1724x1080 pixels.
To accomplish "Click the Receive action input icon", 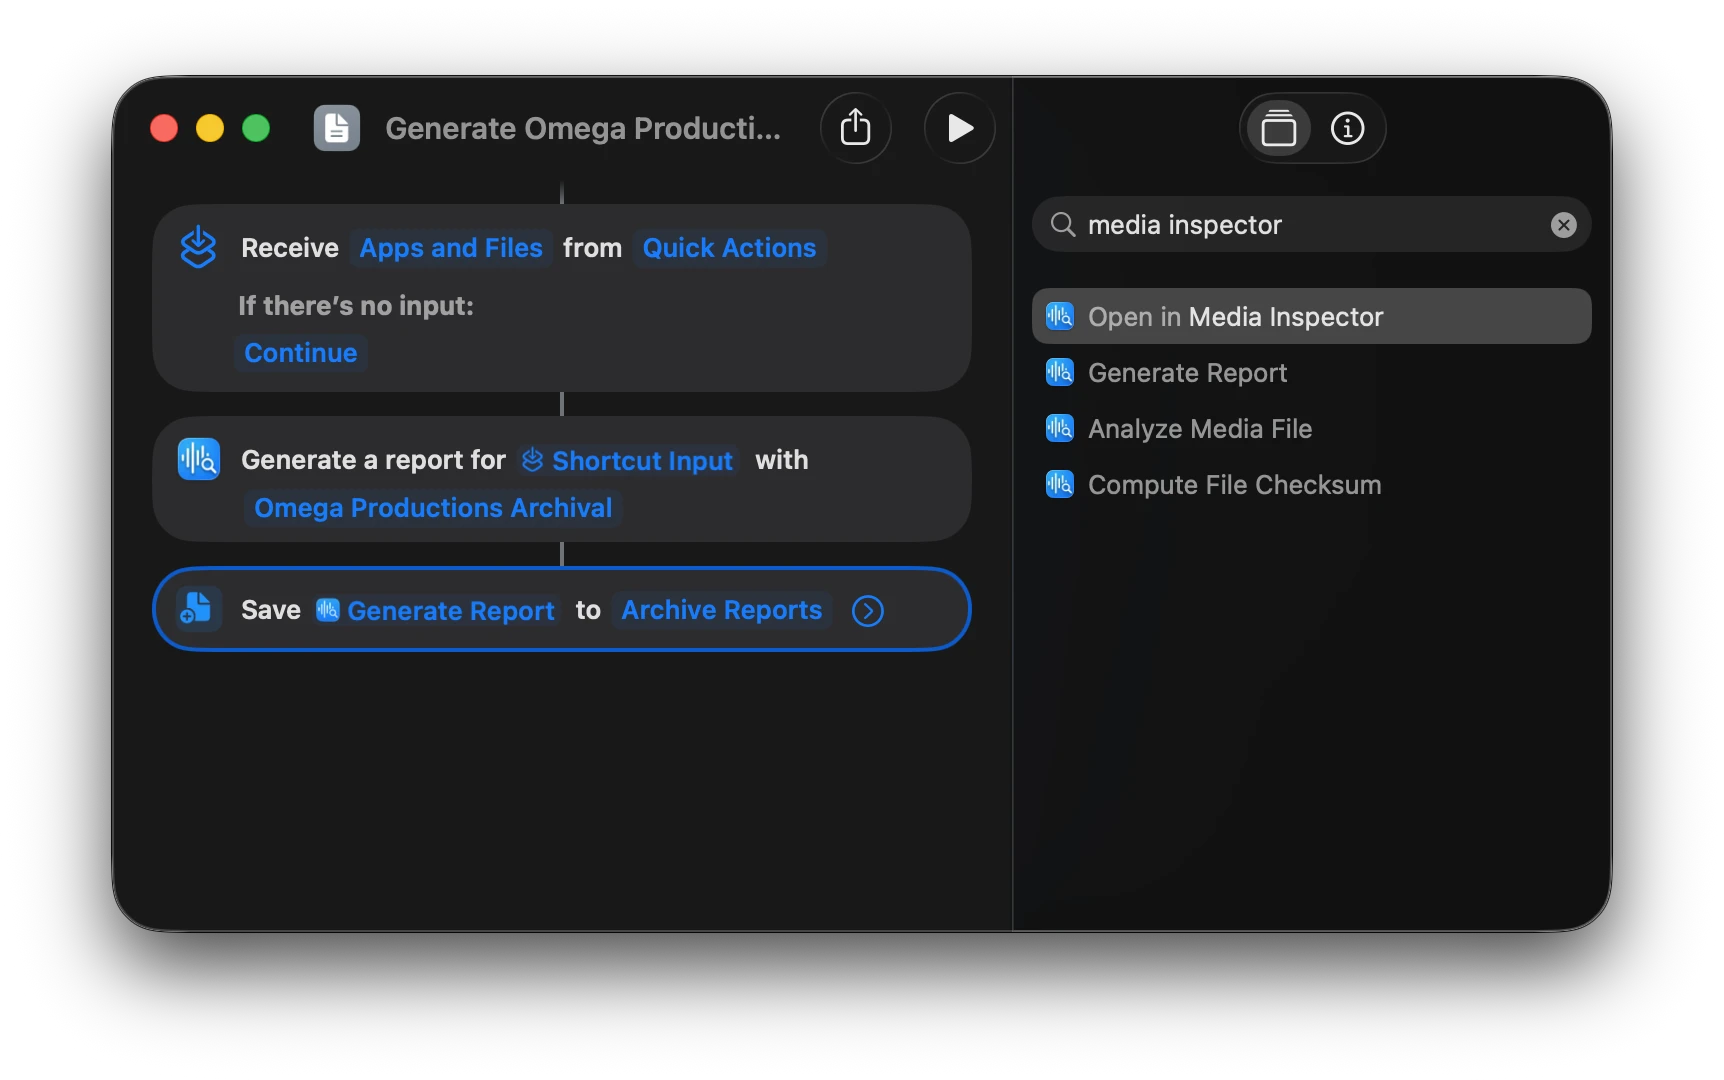I will pos(198,247).
